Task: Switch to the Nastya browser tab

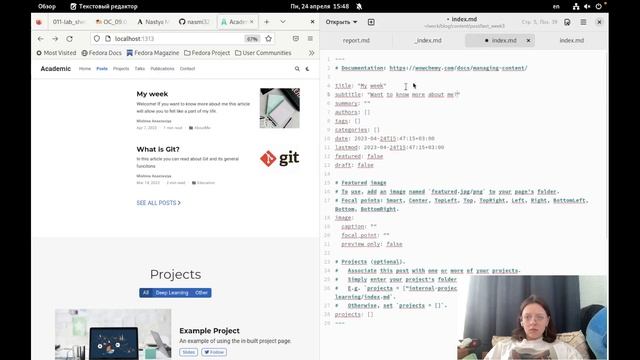Action: click(153, 22)
